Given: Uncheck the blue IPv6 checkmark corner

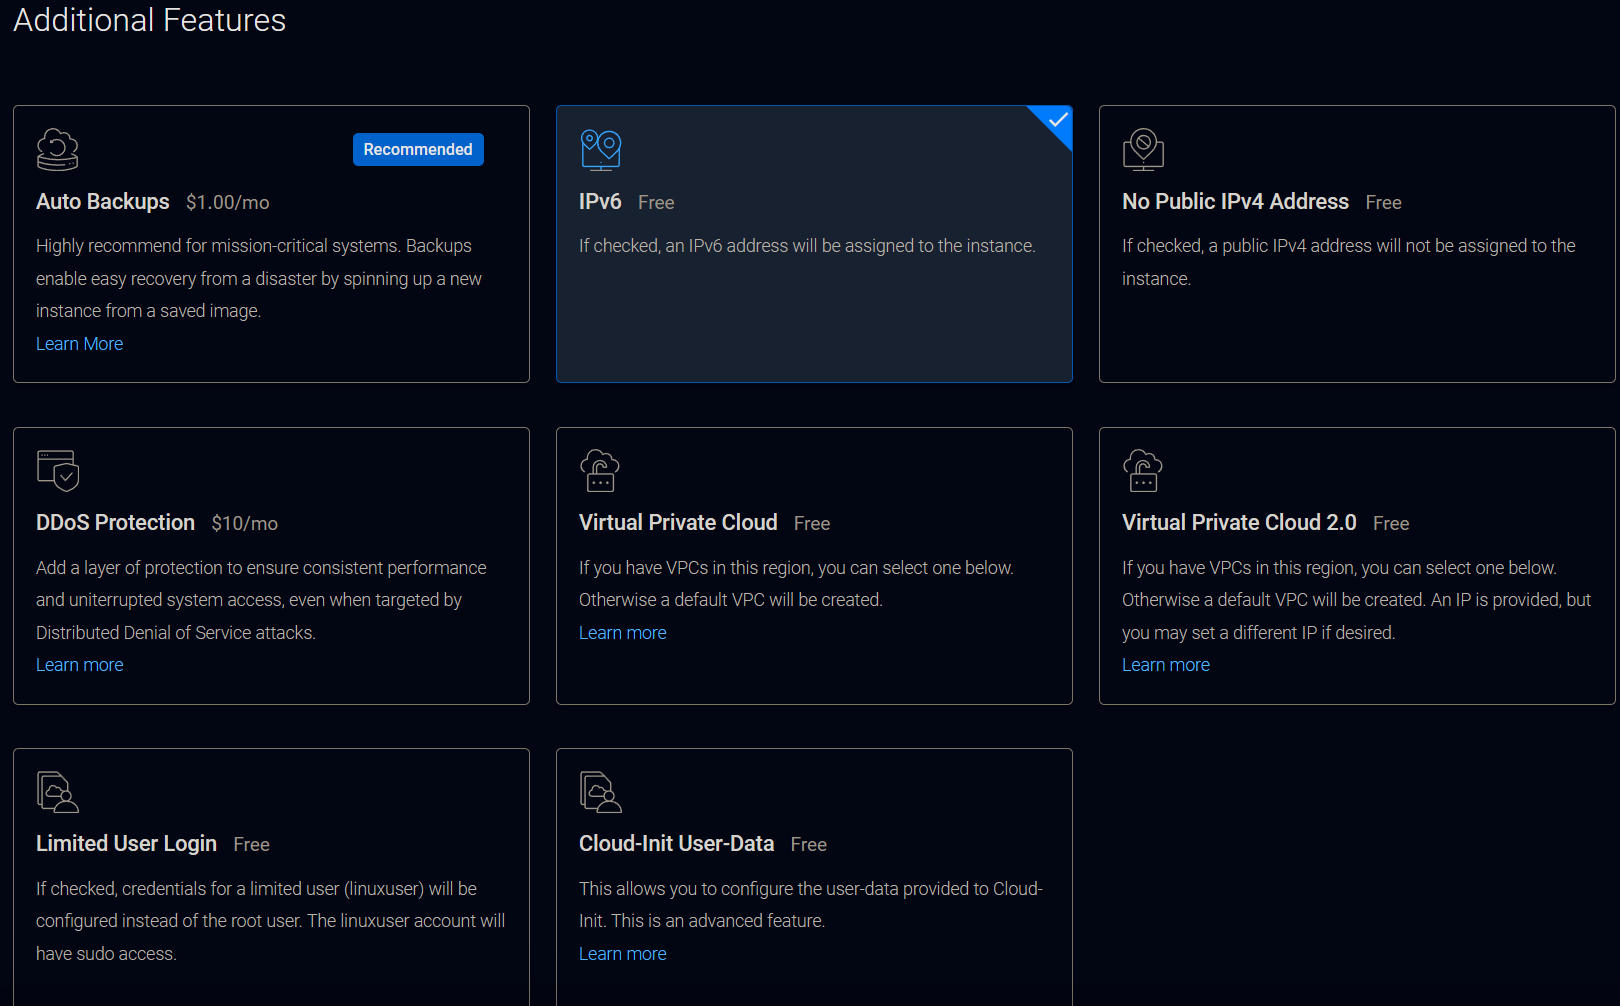Looking at the screenshot, I should (1057, 120).
